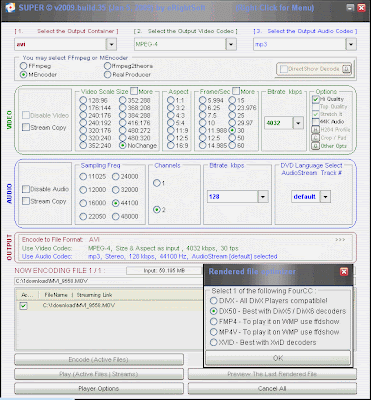Select 1 audio channel
This screenshot has width=371, height=400.
(x=156, y=183)
